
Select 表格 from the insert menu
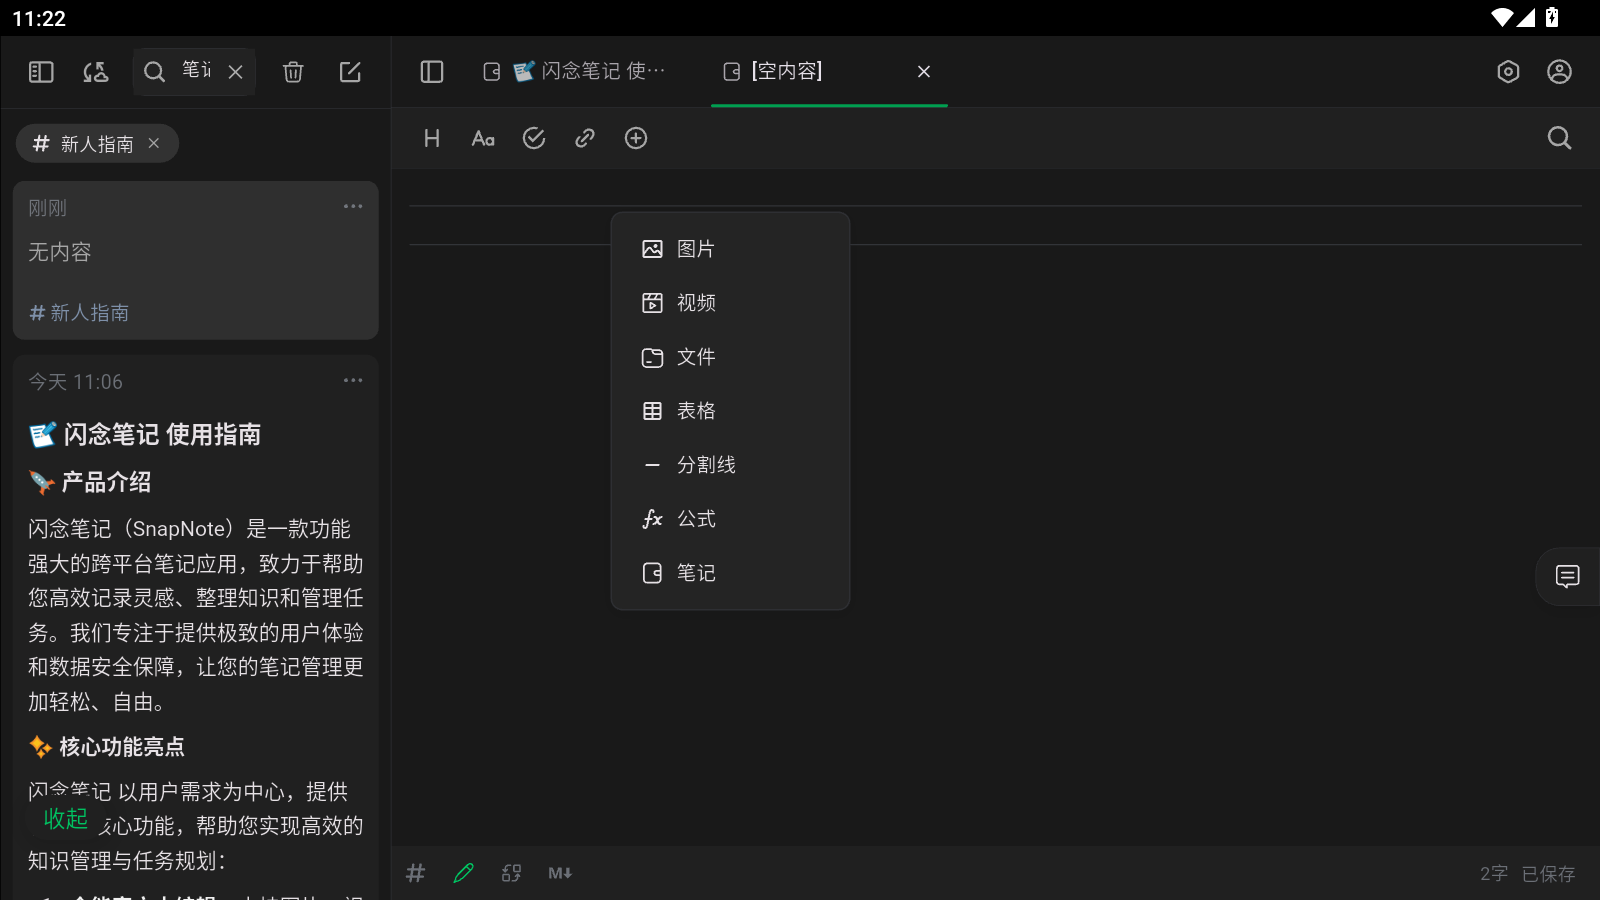[x=696, y=410]
